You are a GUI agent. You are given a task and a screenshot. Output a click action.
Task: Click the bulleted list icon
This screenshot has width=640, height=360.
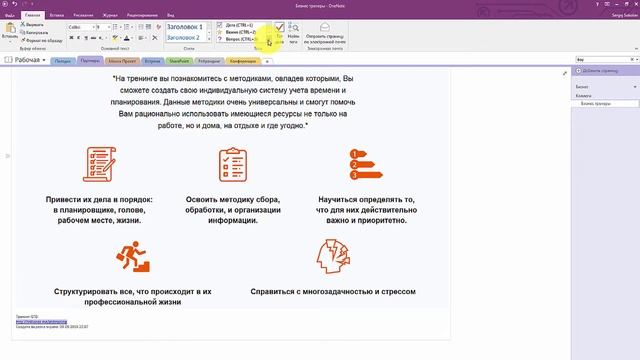click(x=115, y=27)
